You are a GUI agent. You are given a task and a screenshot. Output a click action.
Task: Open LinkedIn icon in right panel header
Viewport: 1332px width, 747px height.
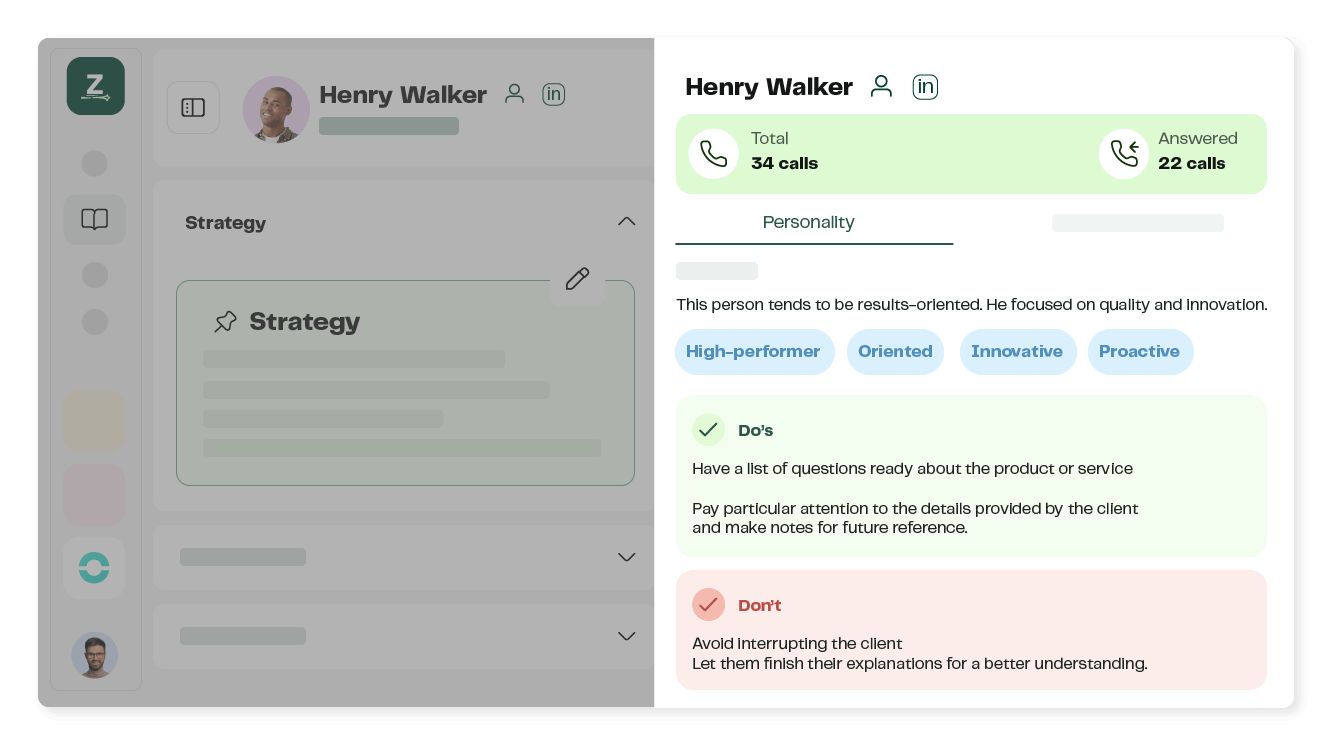pos(925,87)
